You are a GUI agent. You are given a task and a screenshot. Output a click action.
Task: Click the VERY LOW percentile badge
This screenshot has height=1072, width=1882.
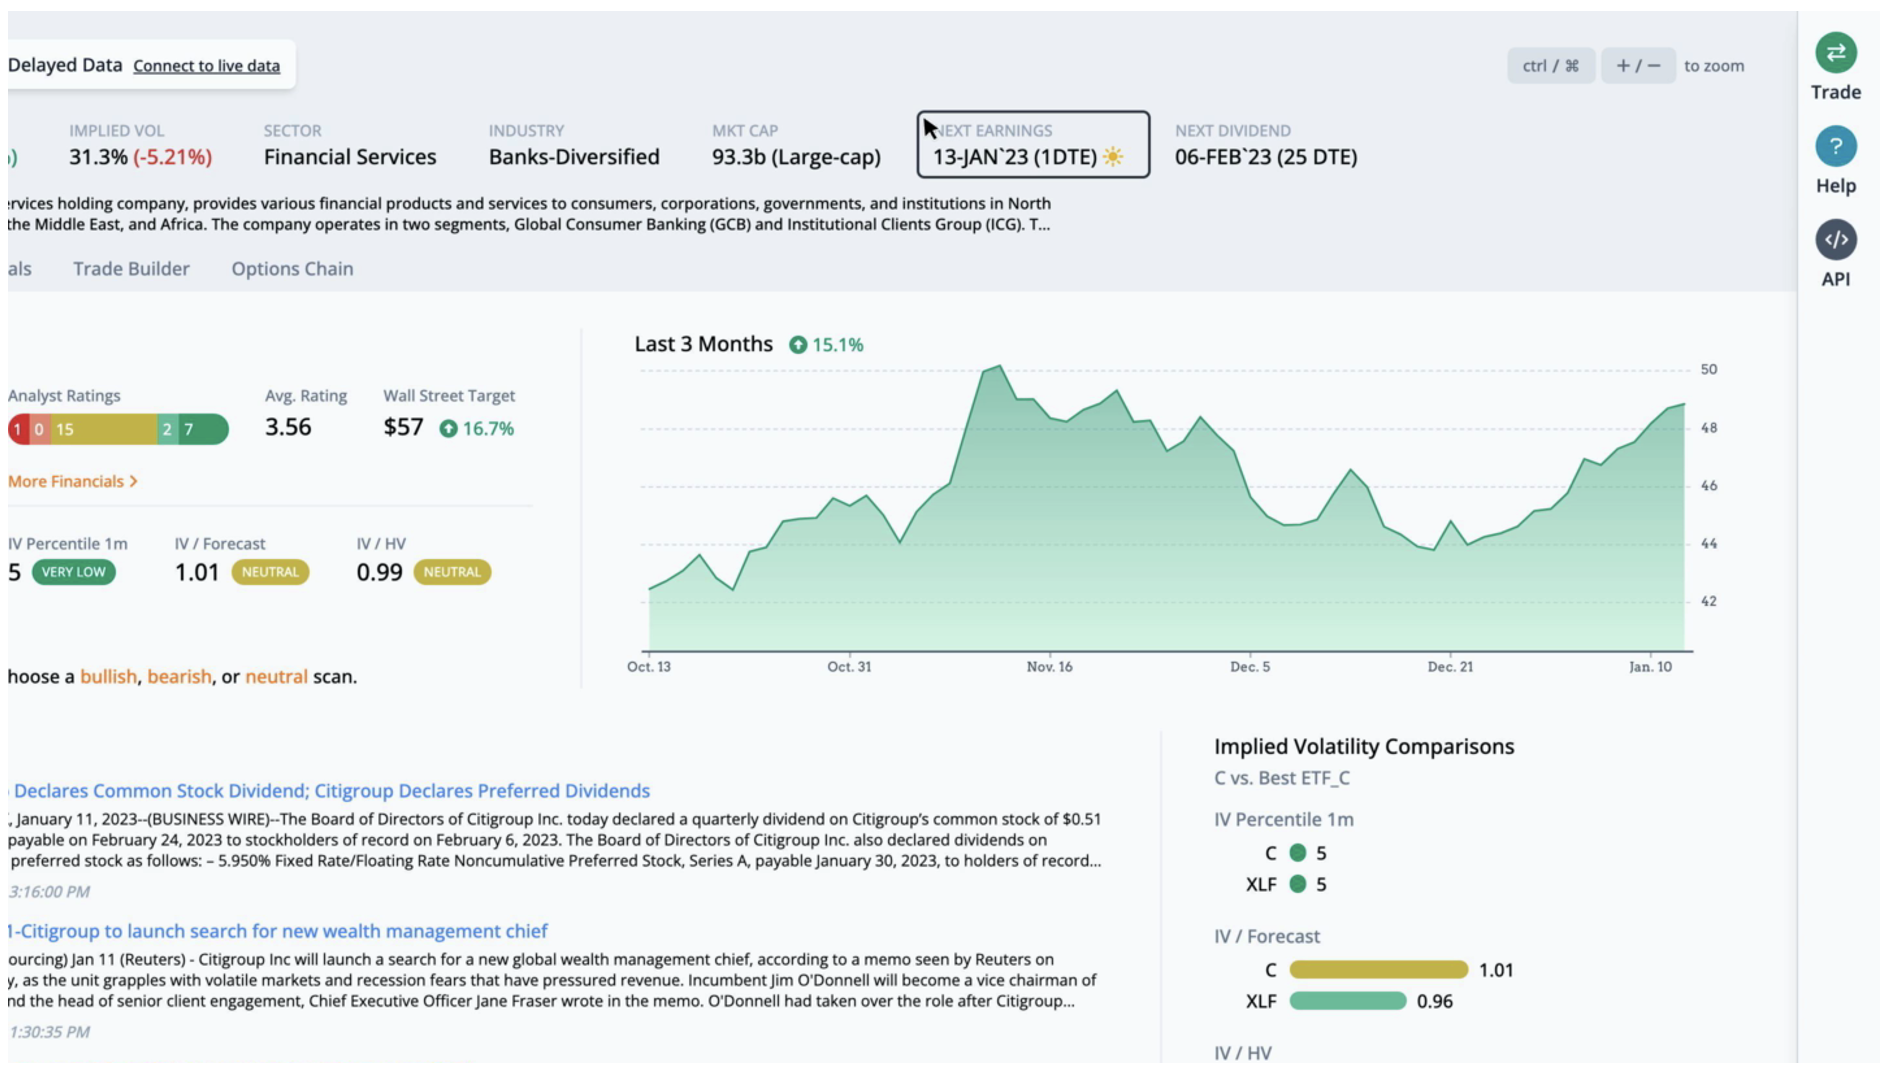tap(73, 573)
